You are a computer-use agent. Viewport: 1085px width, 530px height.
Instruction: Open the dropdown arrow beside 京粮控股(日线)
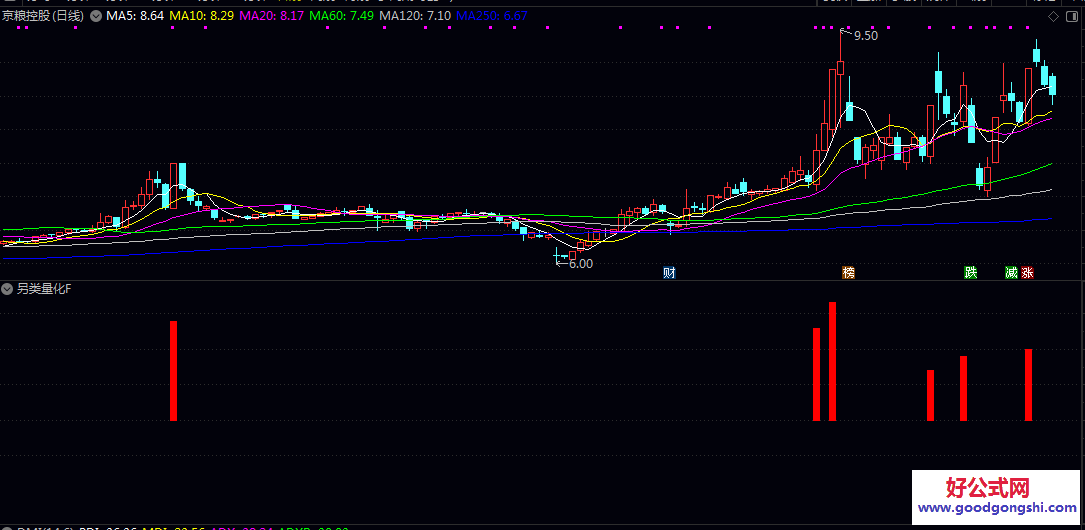pos(95,15)
